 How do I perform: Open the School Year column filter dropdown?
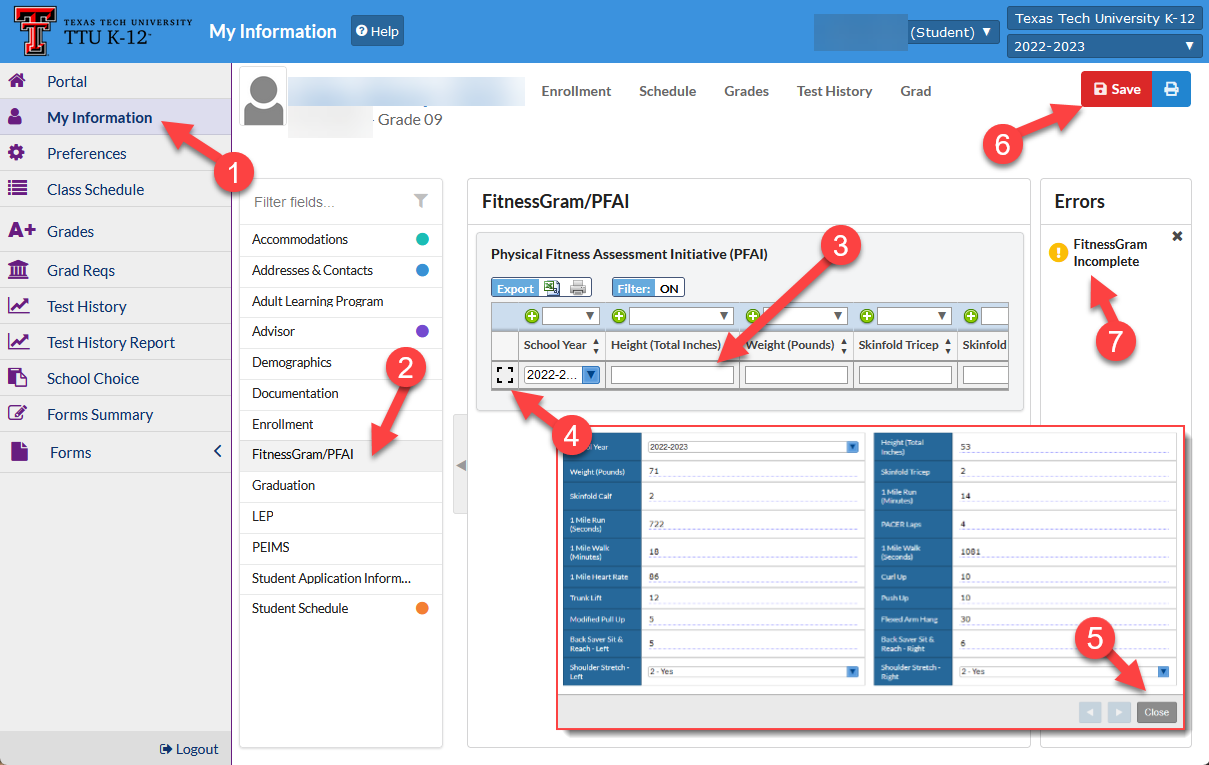tap(571, 316)
